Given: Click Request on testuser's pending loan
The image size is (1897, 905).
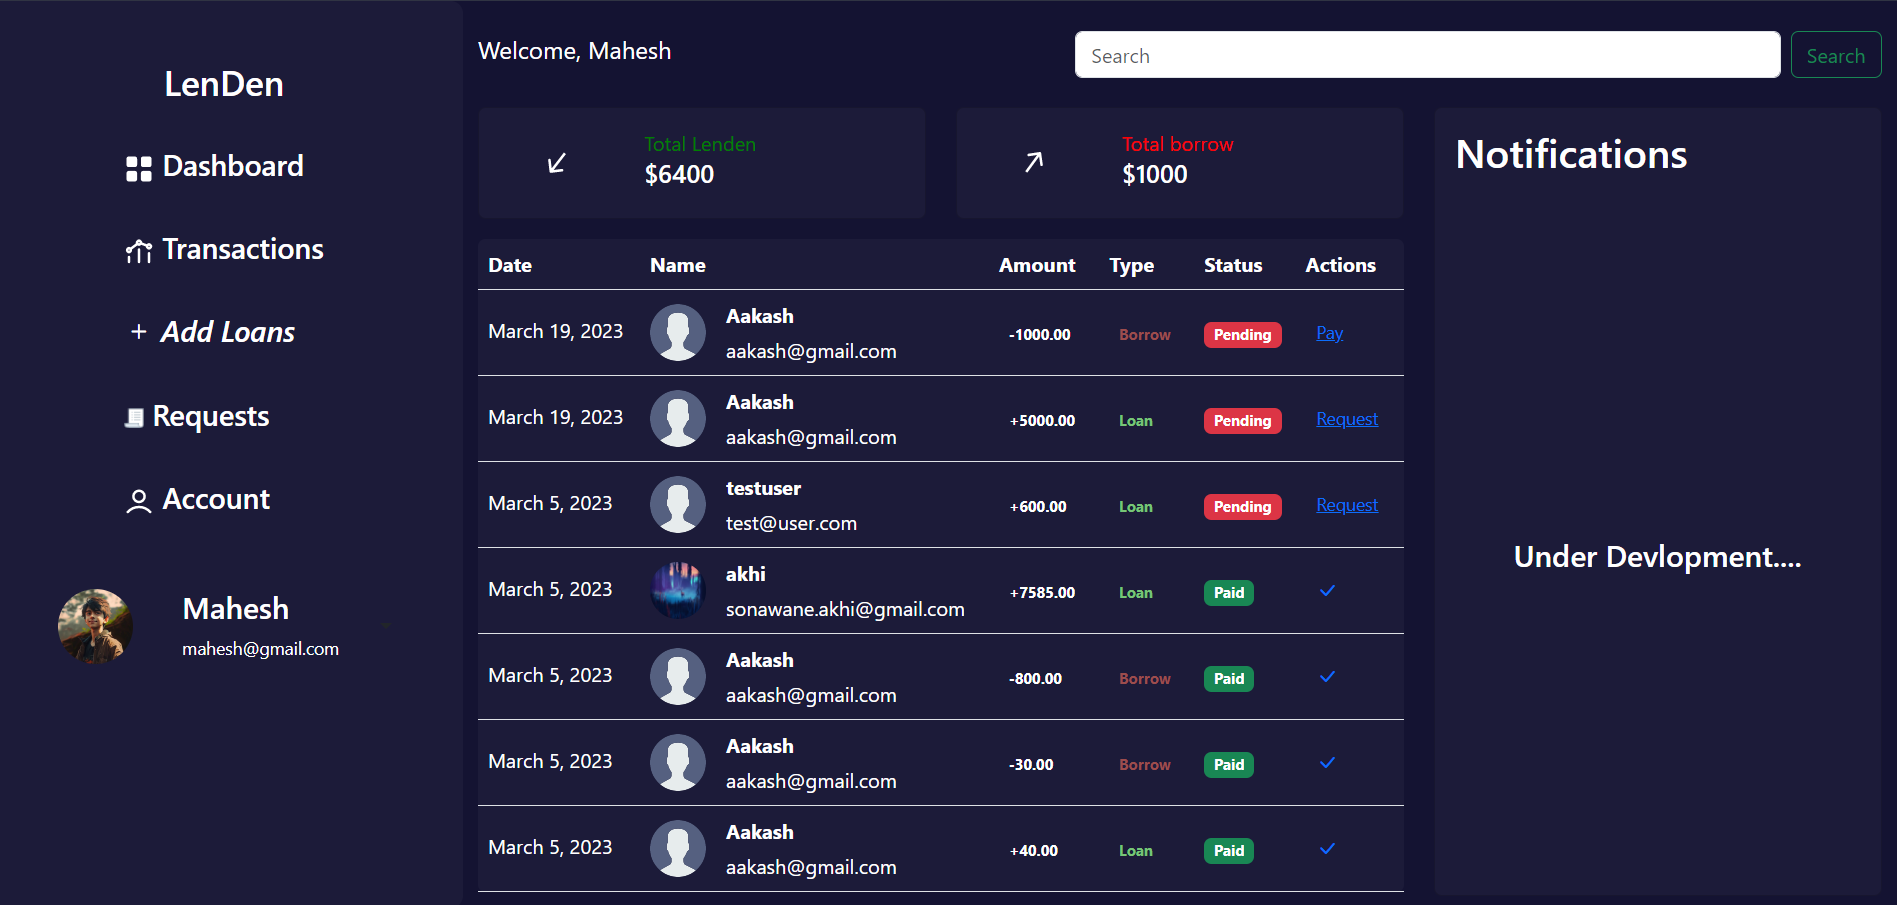Looking at the screenshot, I should click(x=1346, y=505).
